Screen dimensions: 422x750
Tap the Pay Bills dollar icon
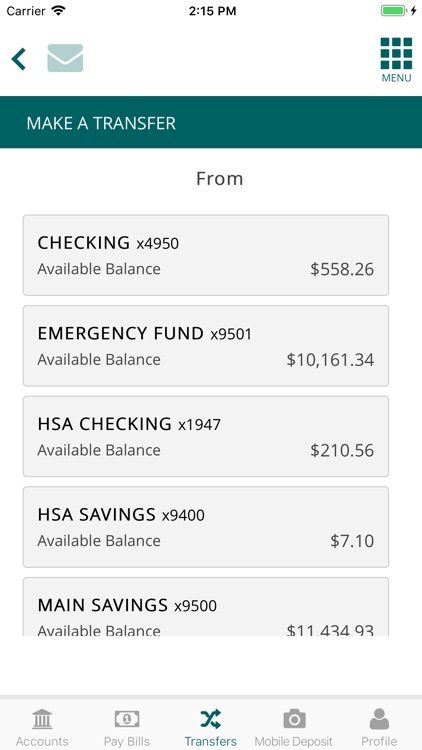click(x=127, y=718)
